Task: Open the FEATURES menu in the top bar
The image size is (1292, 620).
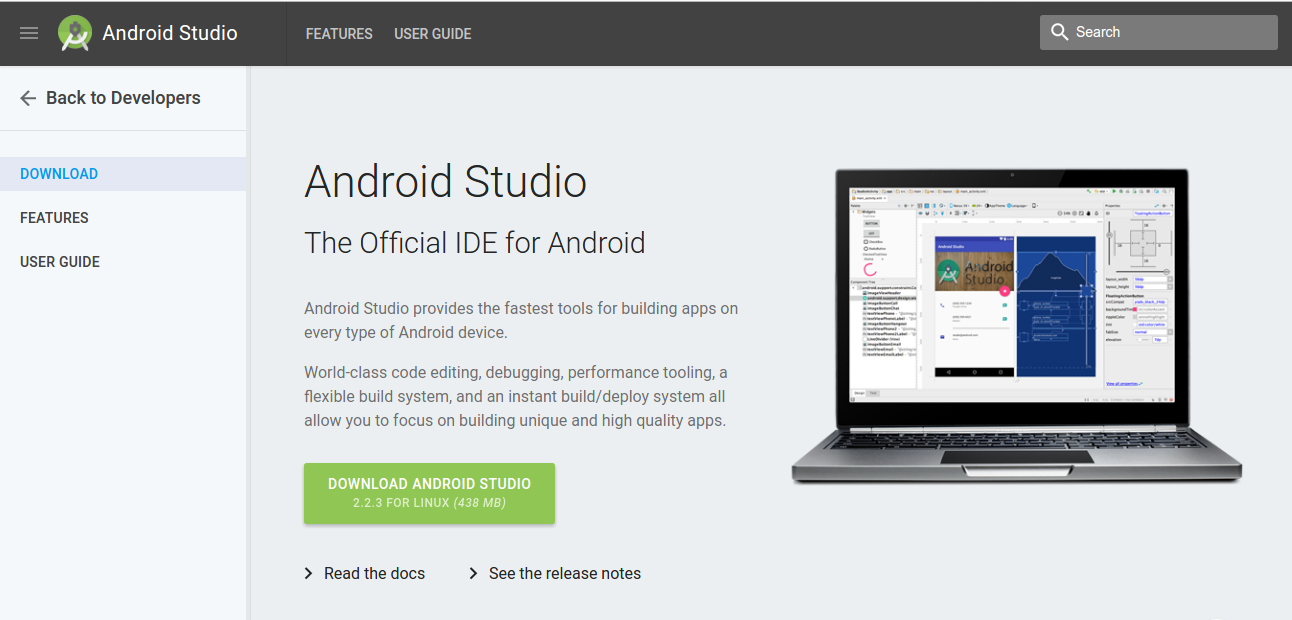Action: 339,33
